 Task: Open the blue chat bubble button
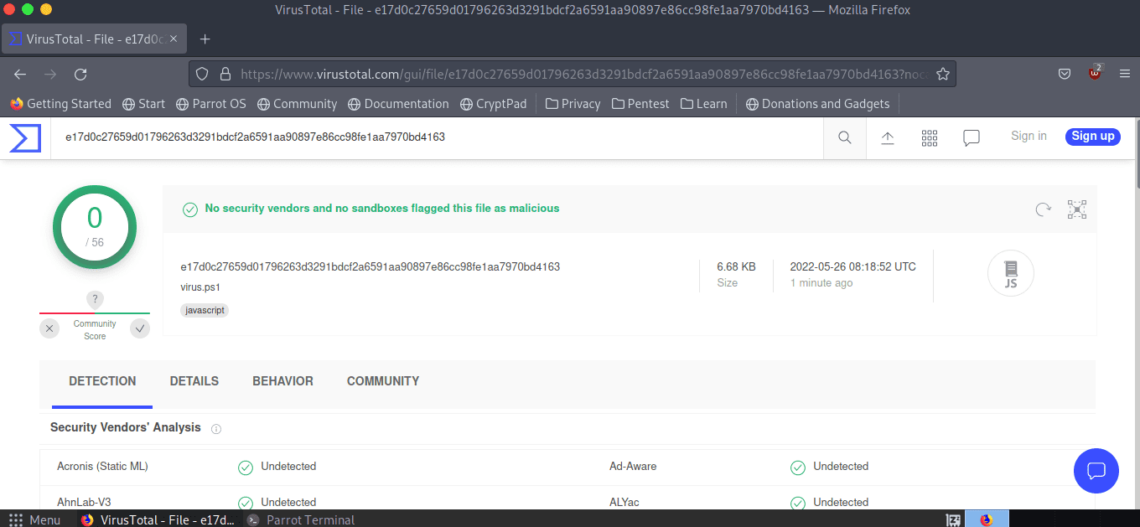click(x=1095, y=470)
